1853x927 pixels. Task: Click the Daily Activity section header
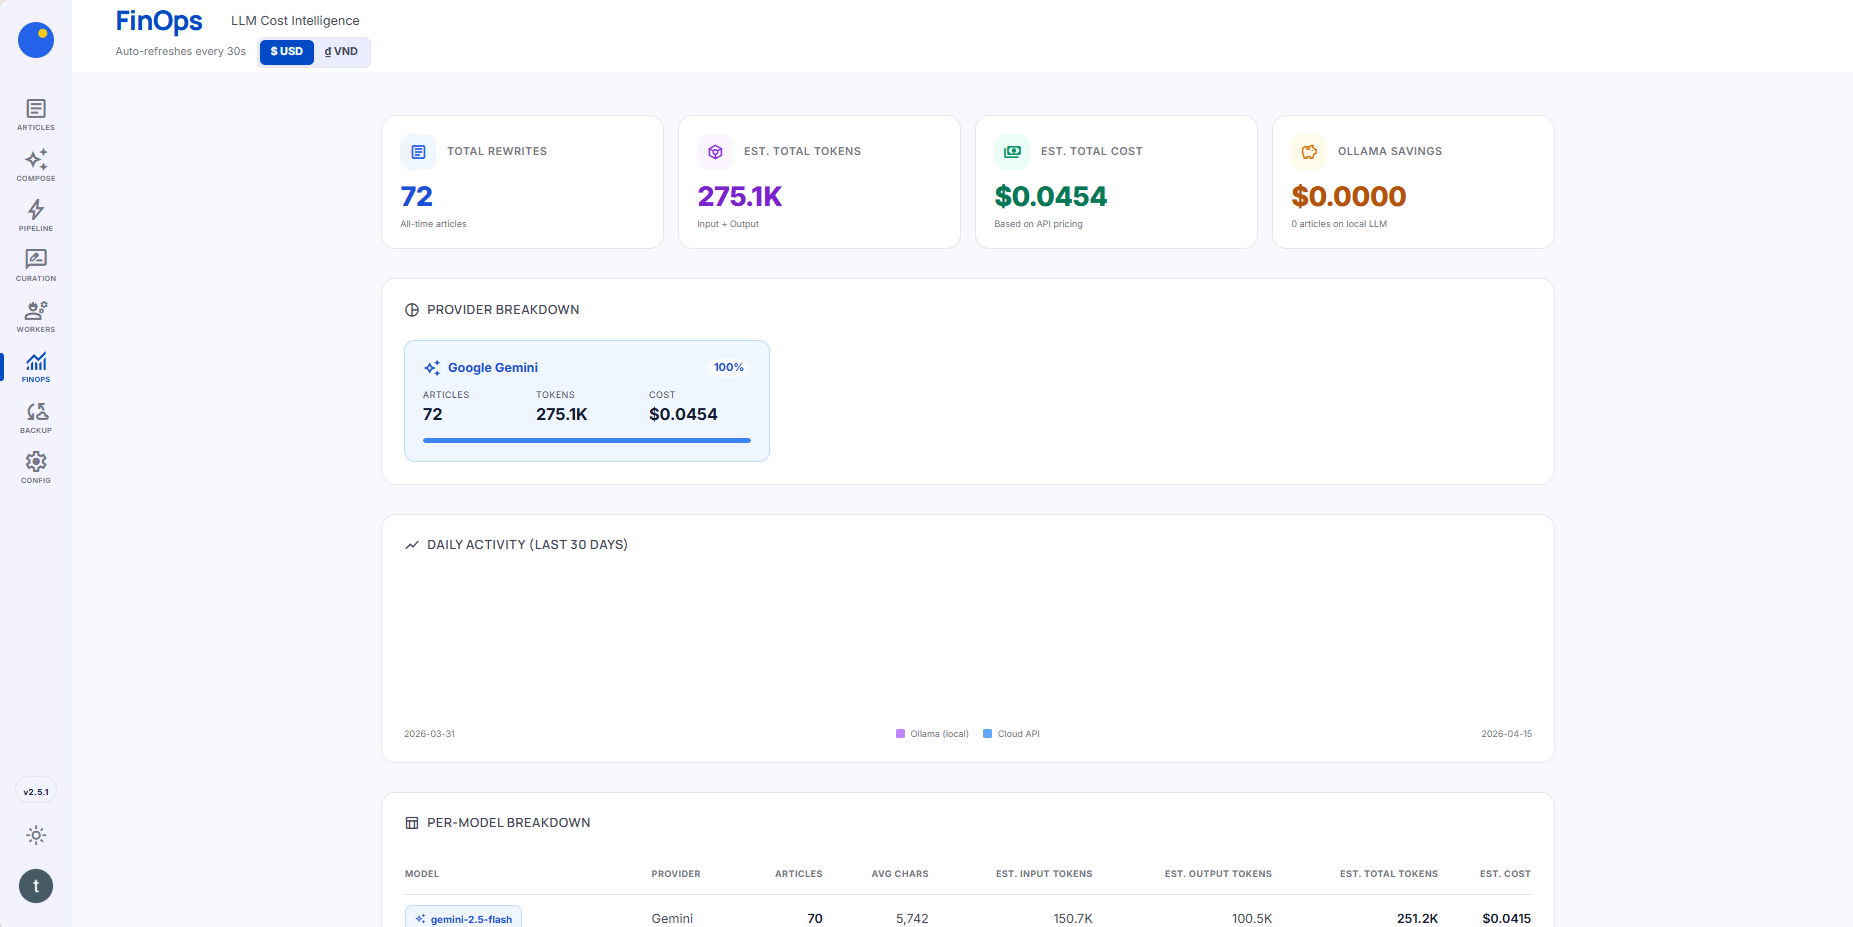(x=516, y=544)
